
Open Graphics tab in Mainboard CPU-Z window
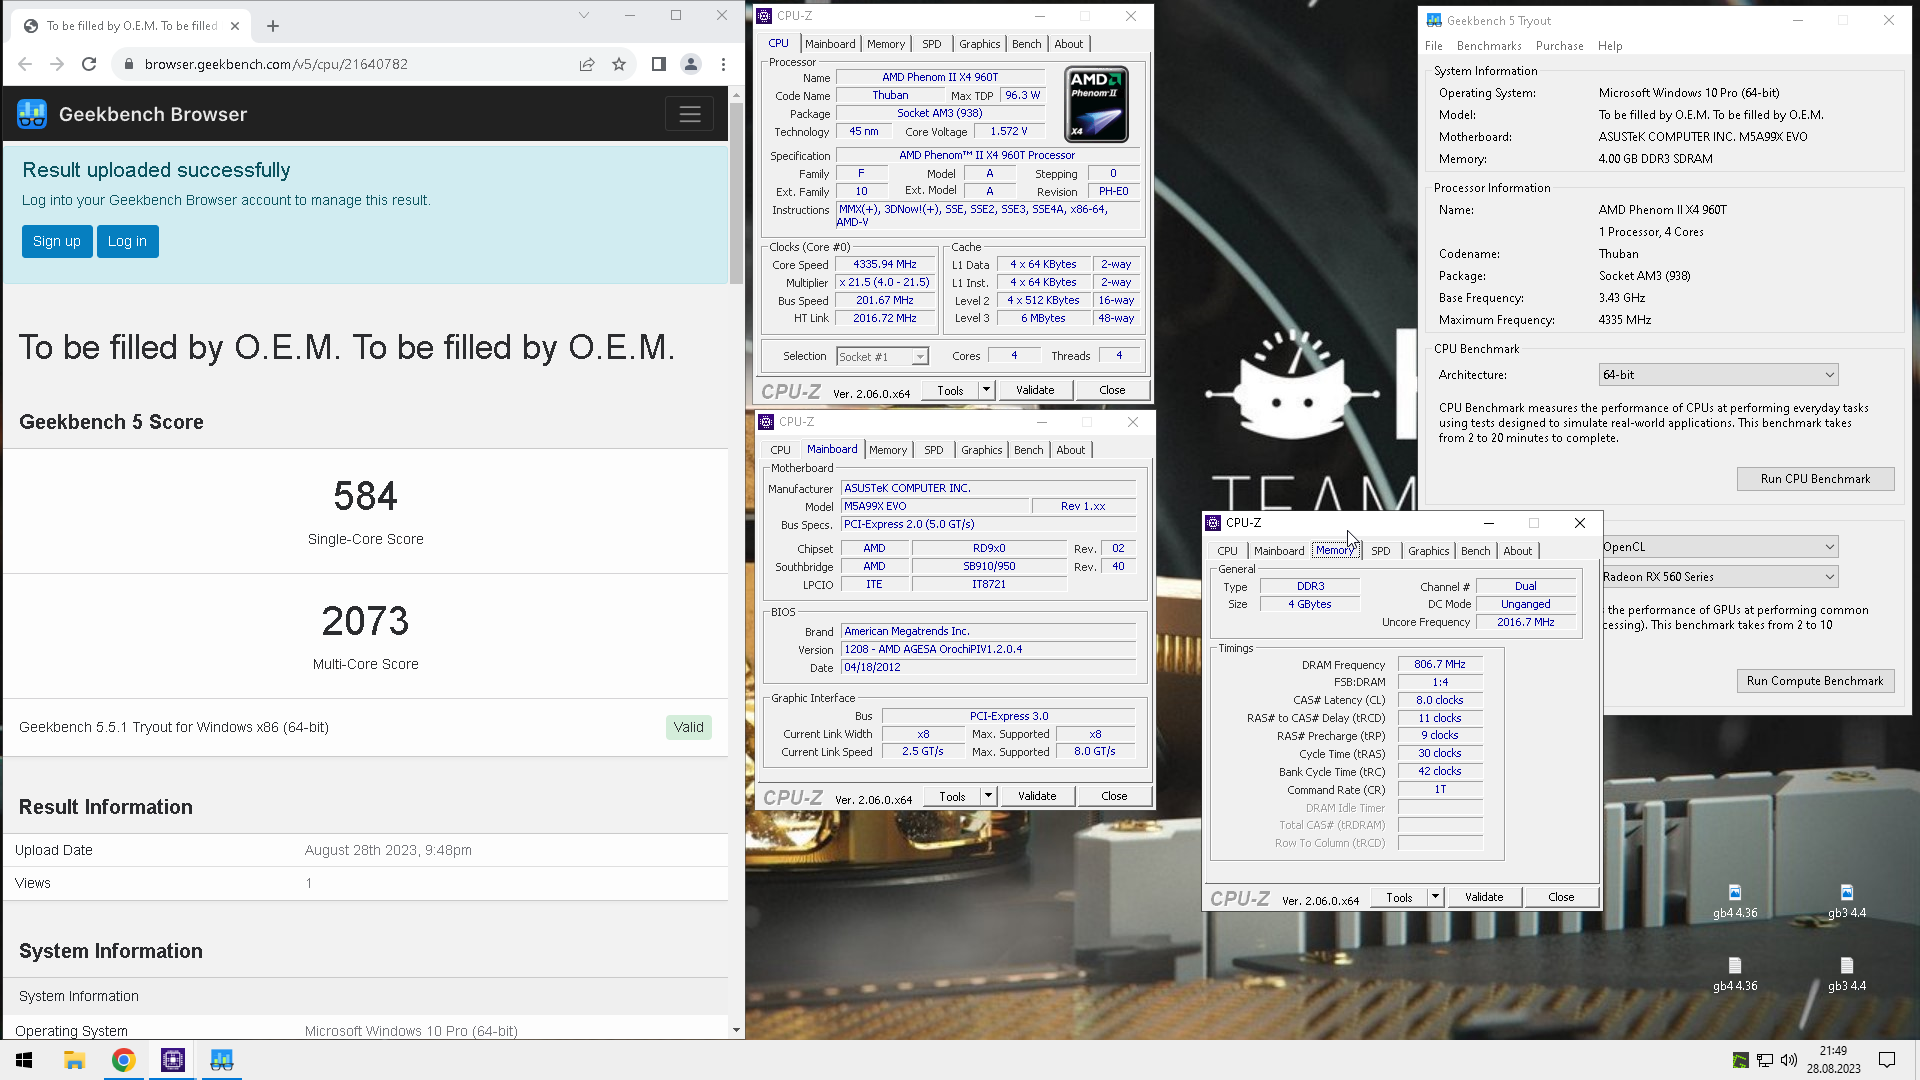click(982, 450)
